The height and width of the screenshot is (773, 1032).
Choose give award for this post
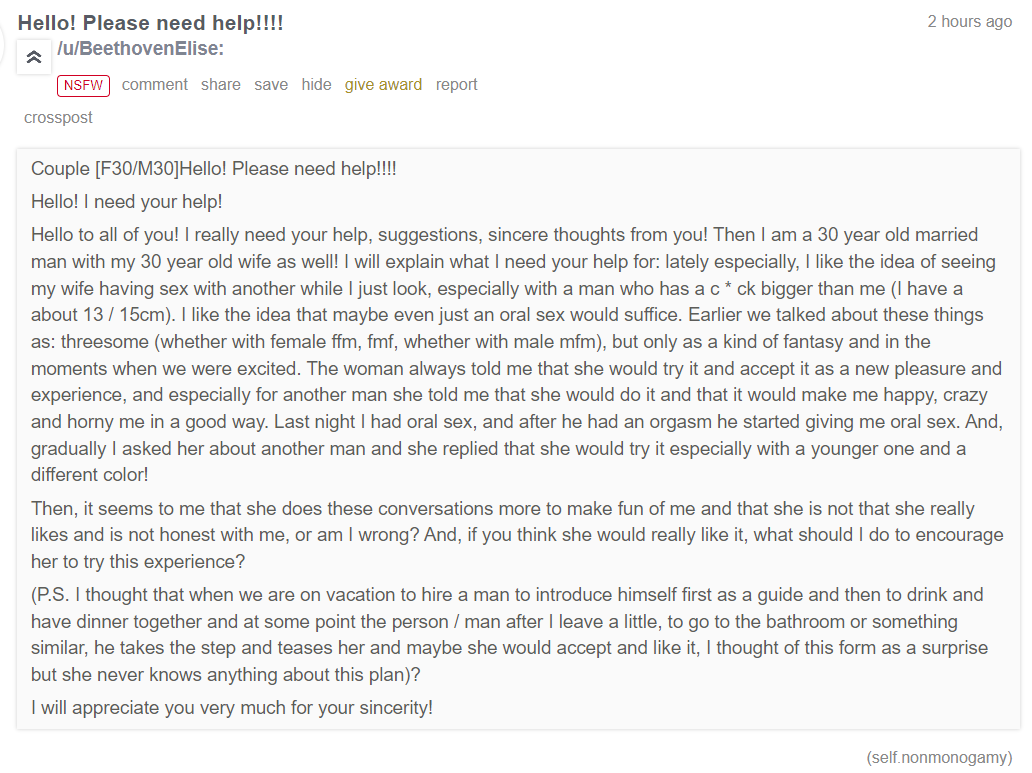click(x=384, y=85)
